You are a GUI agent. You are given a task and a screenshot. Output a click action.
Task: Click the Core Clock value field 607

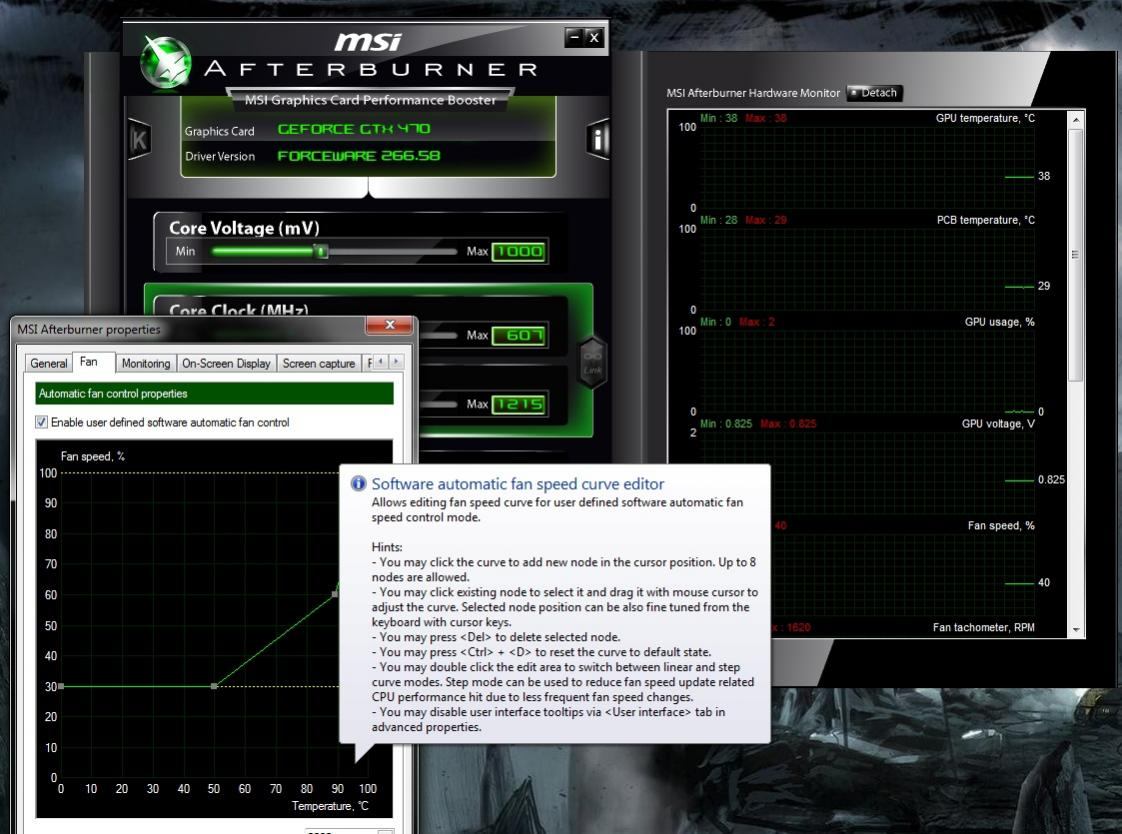click(519, 335)
